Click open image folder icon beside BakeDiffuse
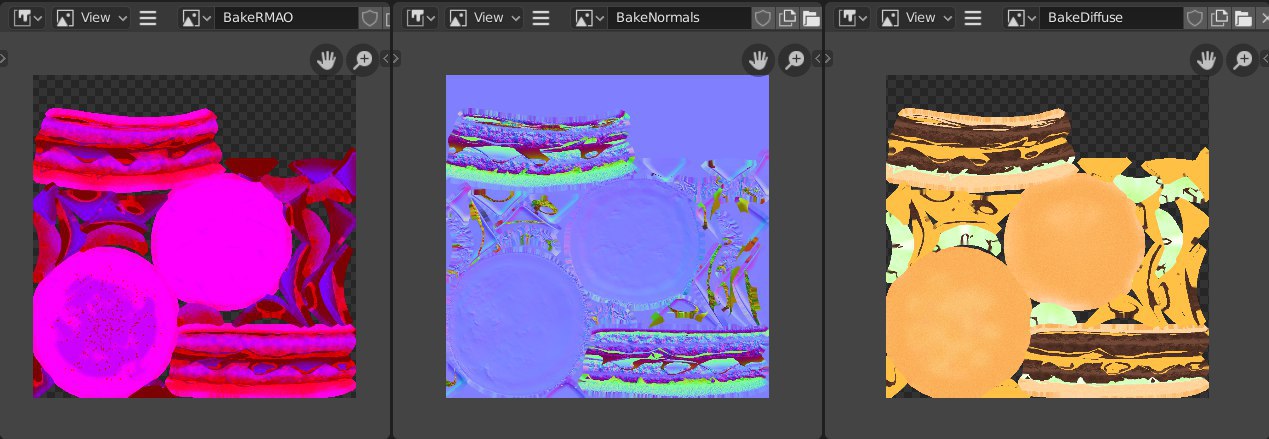 [1242, 18]
